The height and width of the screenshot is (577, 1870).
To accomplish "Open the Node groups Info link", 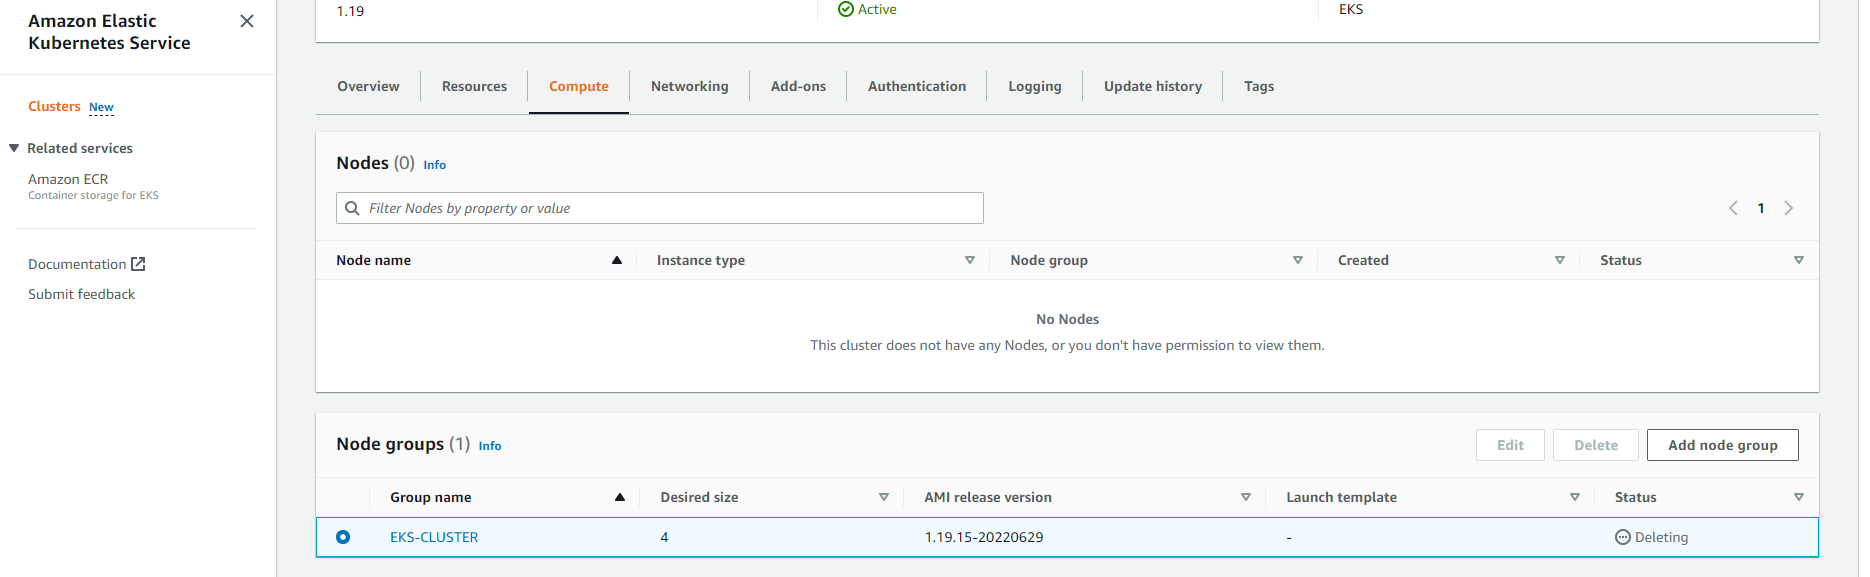I will tap(490, 446).
